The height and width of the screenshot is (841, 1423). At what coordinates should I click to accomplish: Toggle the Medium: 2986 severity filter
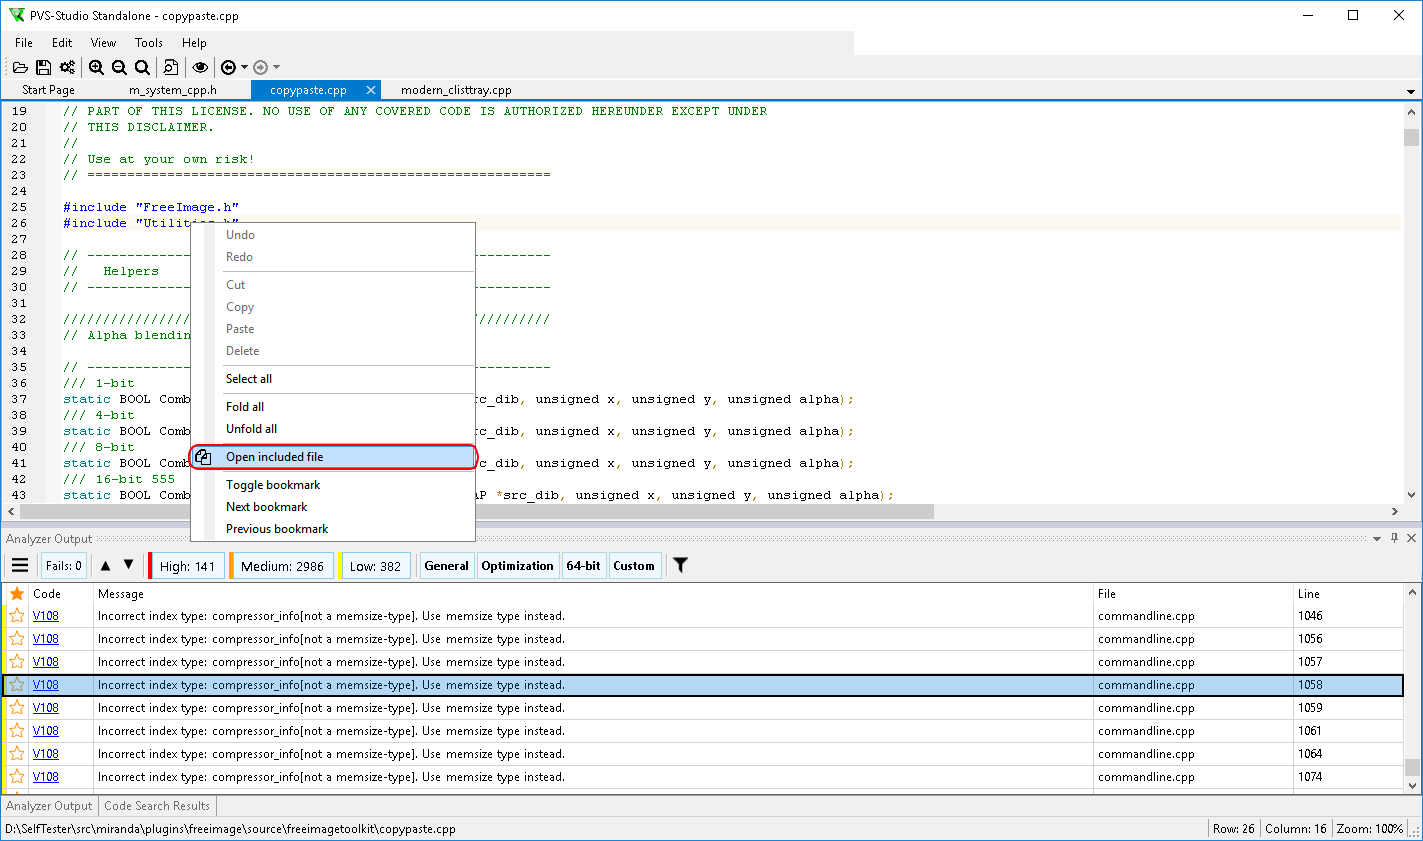pyautogui.click(x=282, y=566)
